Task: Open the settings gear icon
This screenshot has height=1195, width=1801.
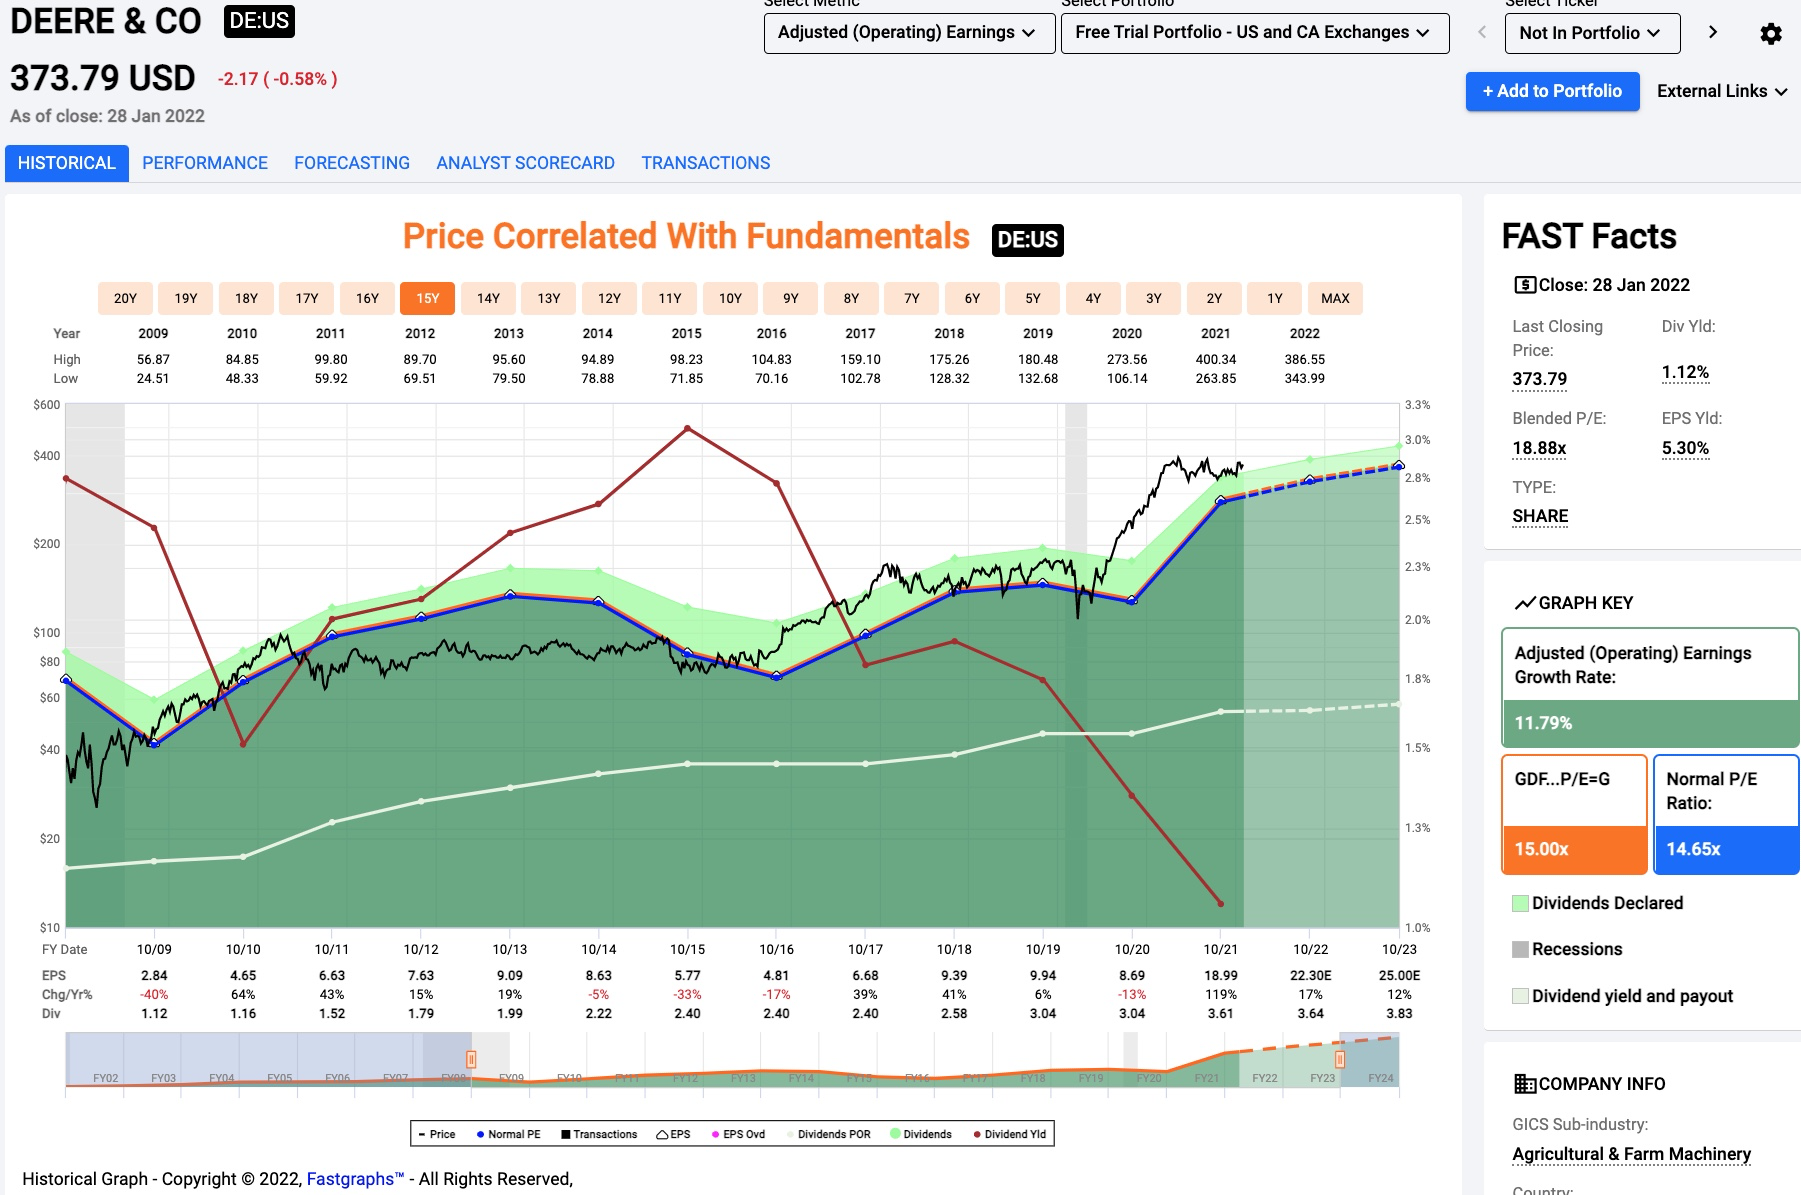Action: (x=1770, y=34)
